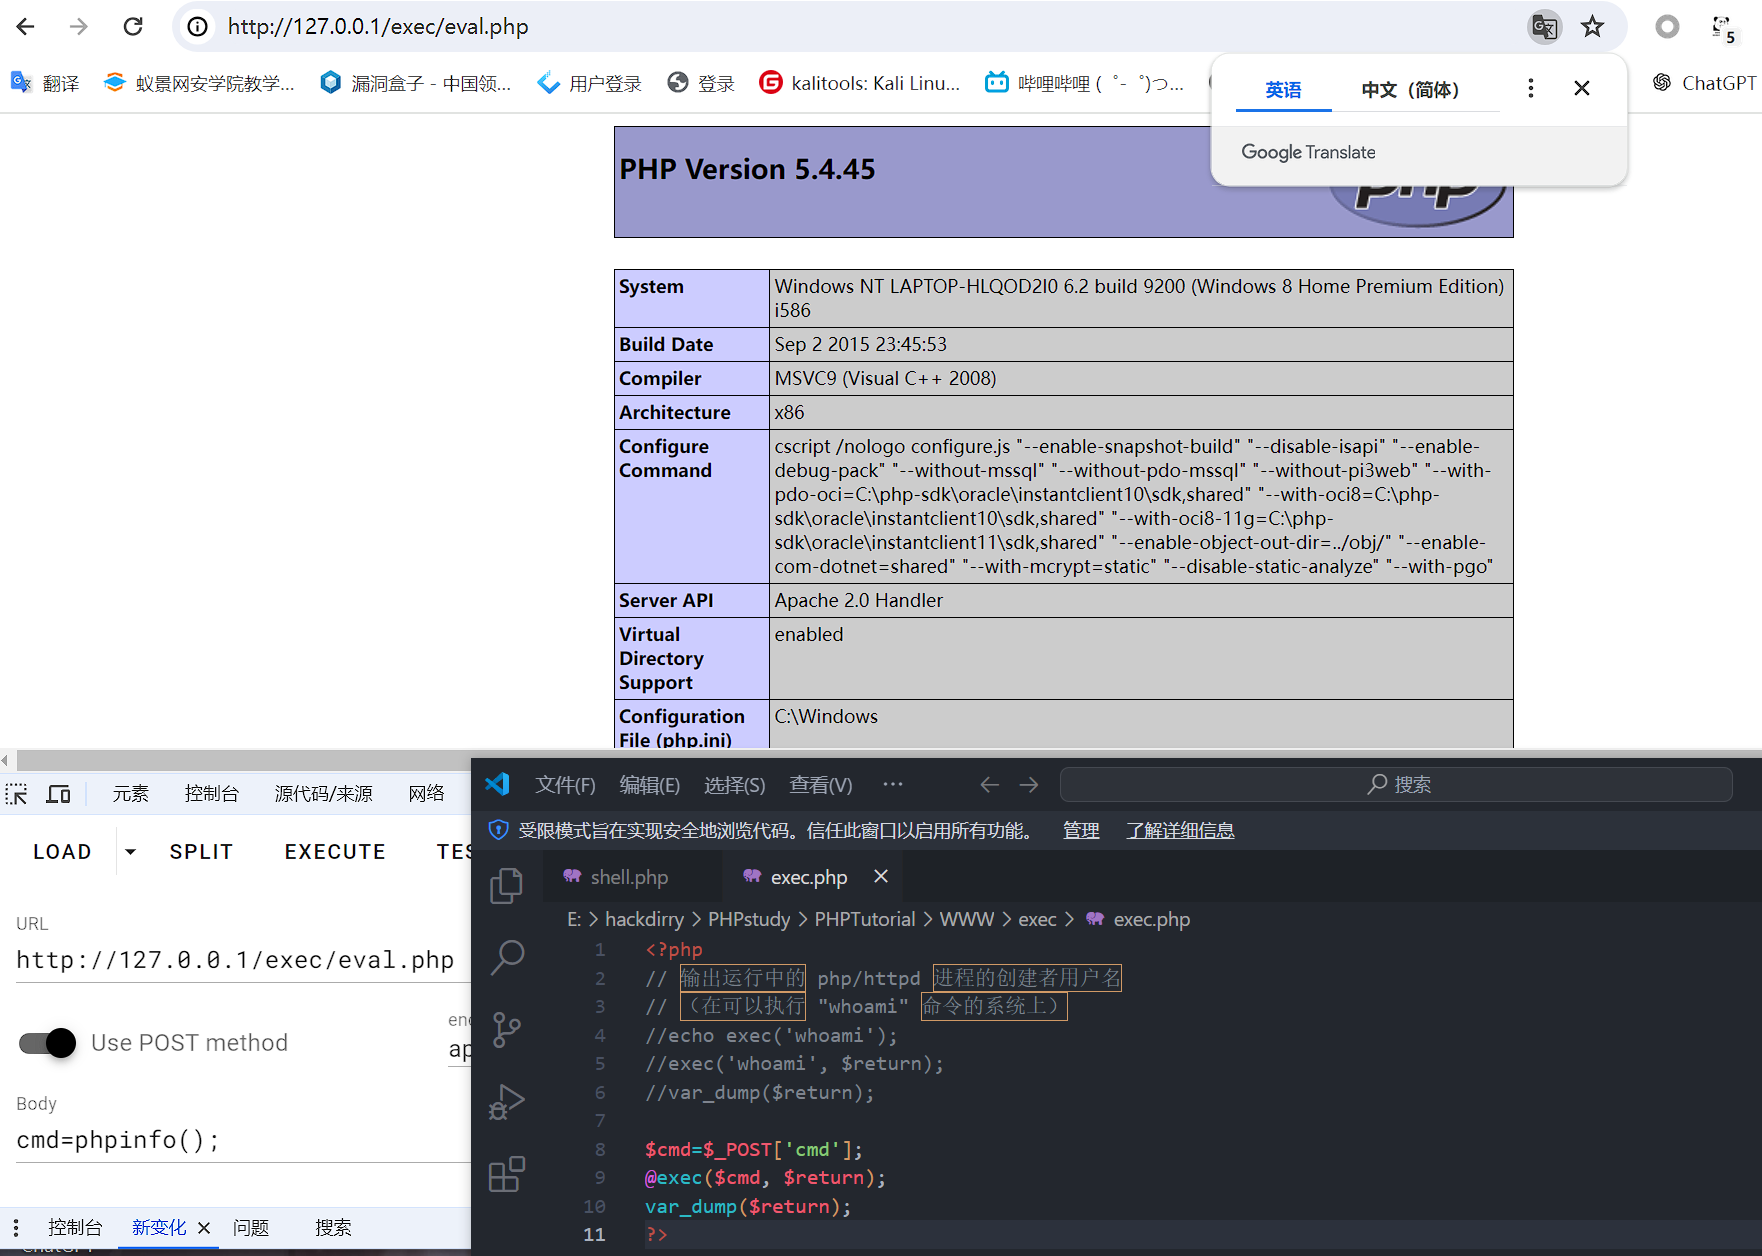Open DevTools drawer three-dot menu
The height and width of the screenshot is (1256, 1762).
[15, 1228]
